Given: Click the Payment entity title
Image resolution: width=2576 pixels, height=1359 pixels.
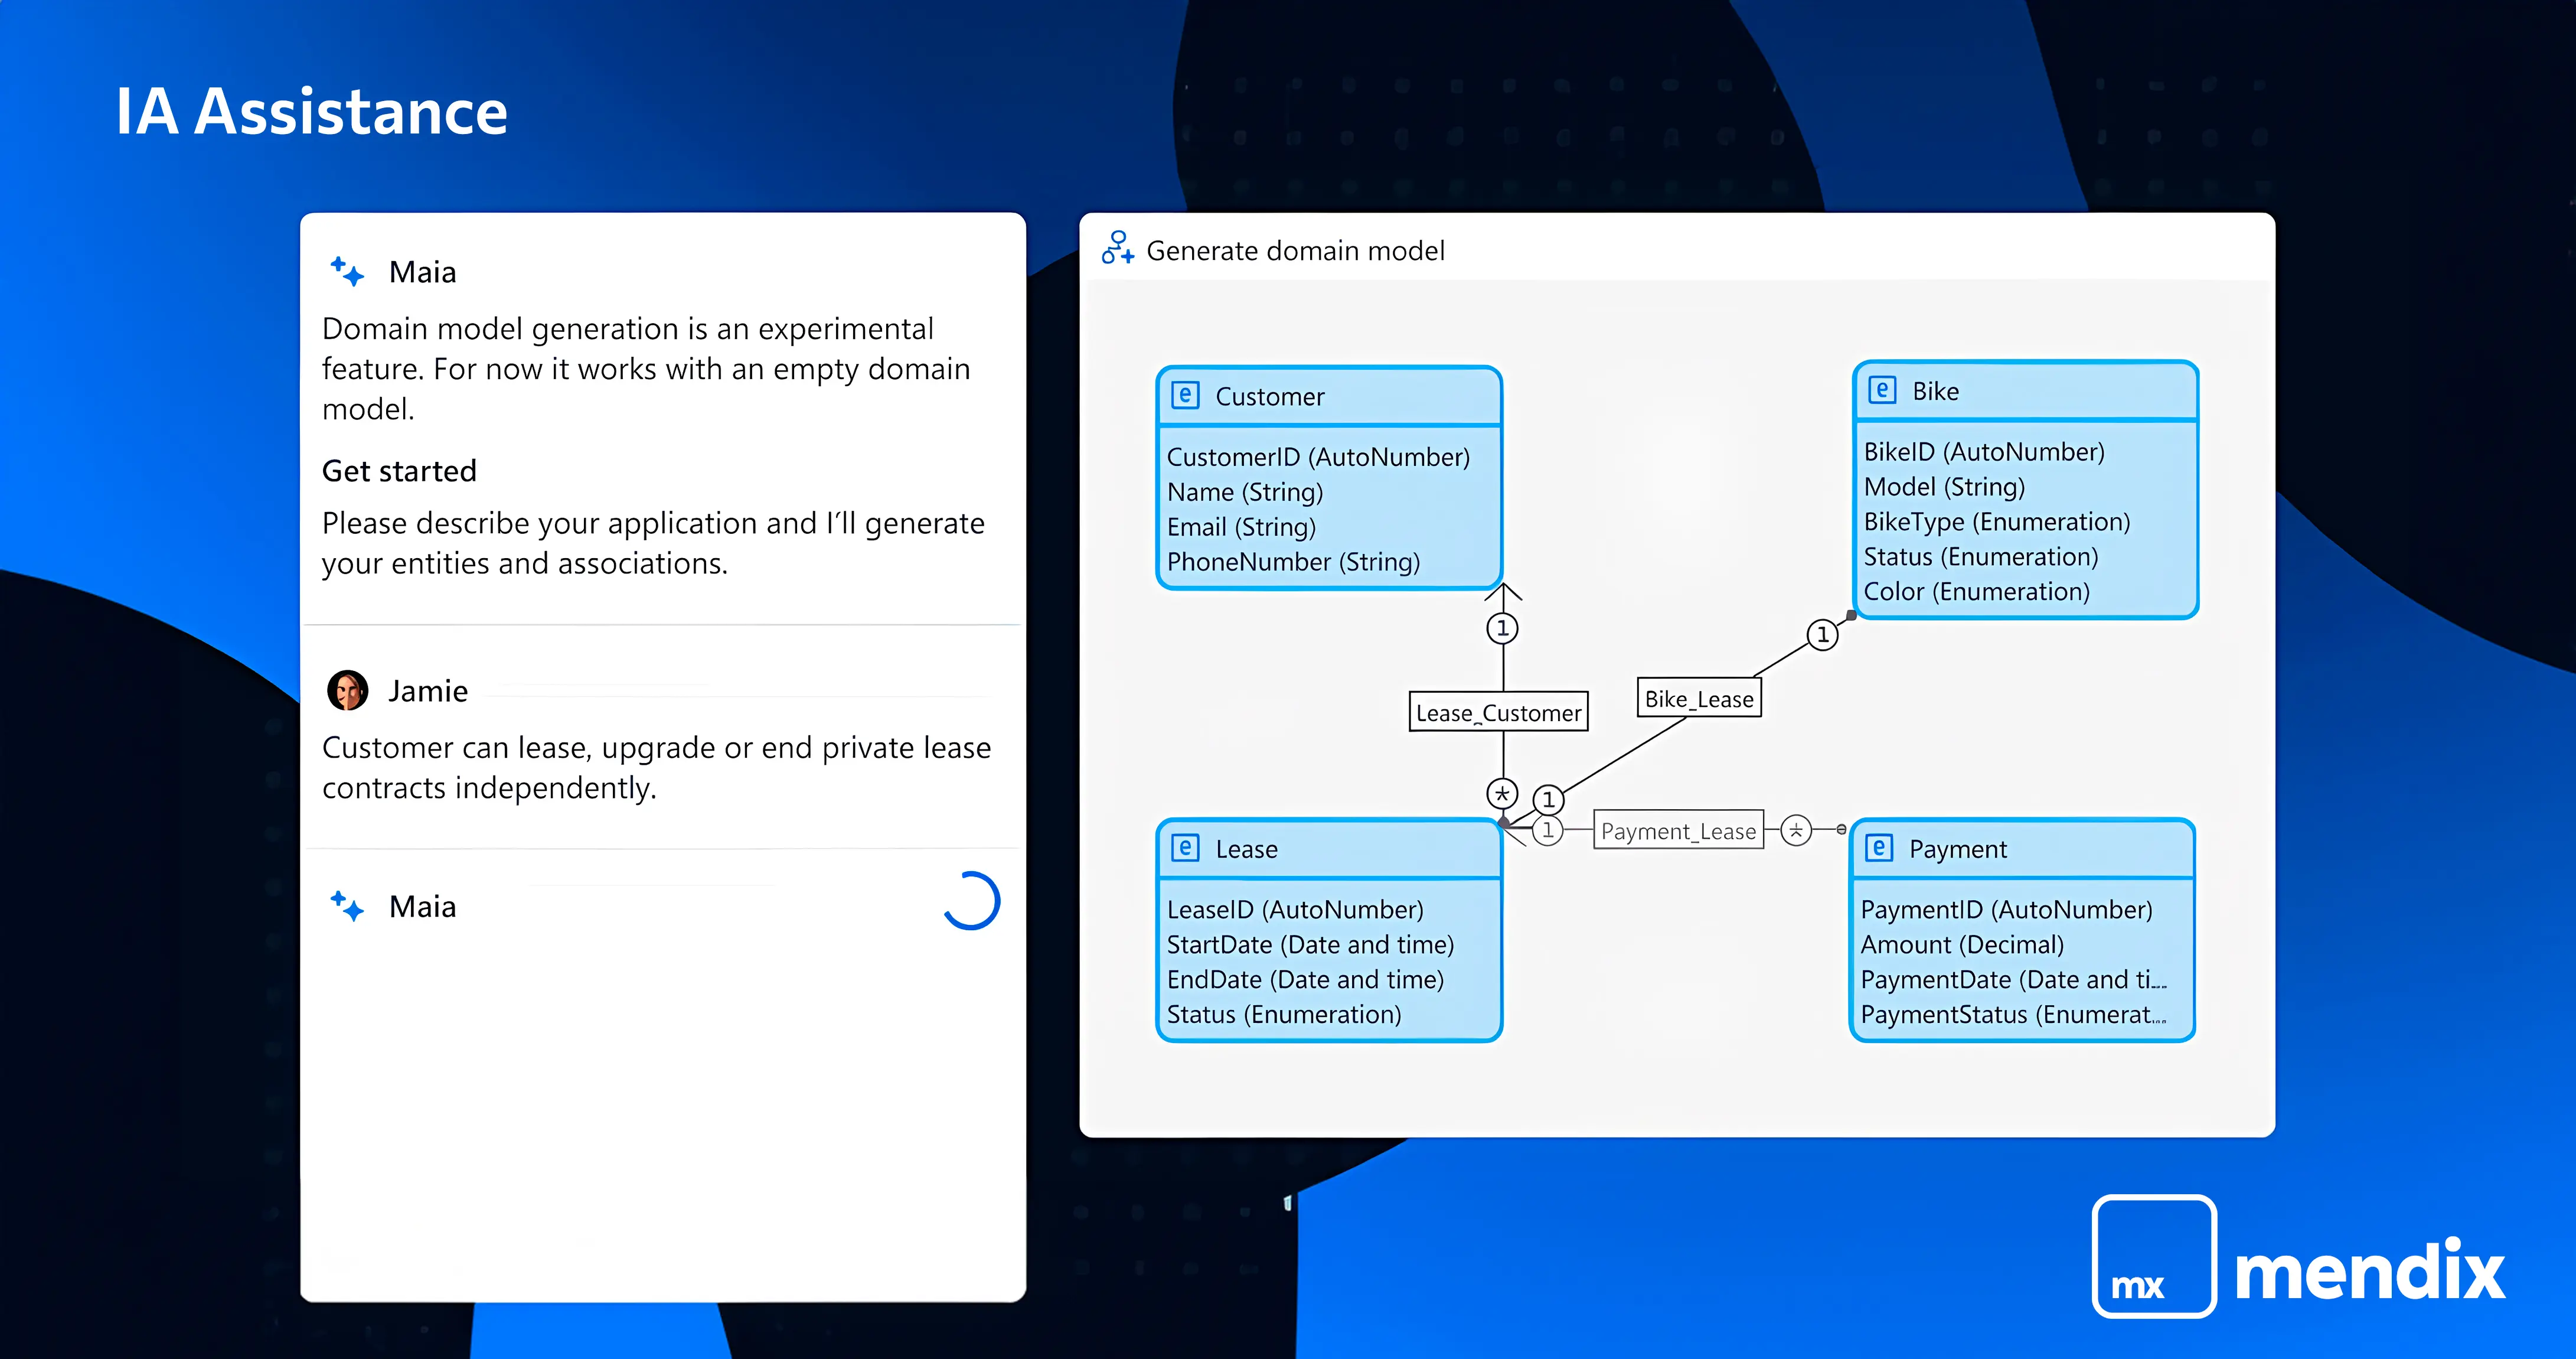Looking at the screenshot, I should pos(1957,849).
